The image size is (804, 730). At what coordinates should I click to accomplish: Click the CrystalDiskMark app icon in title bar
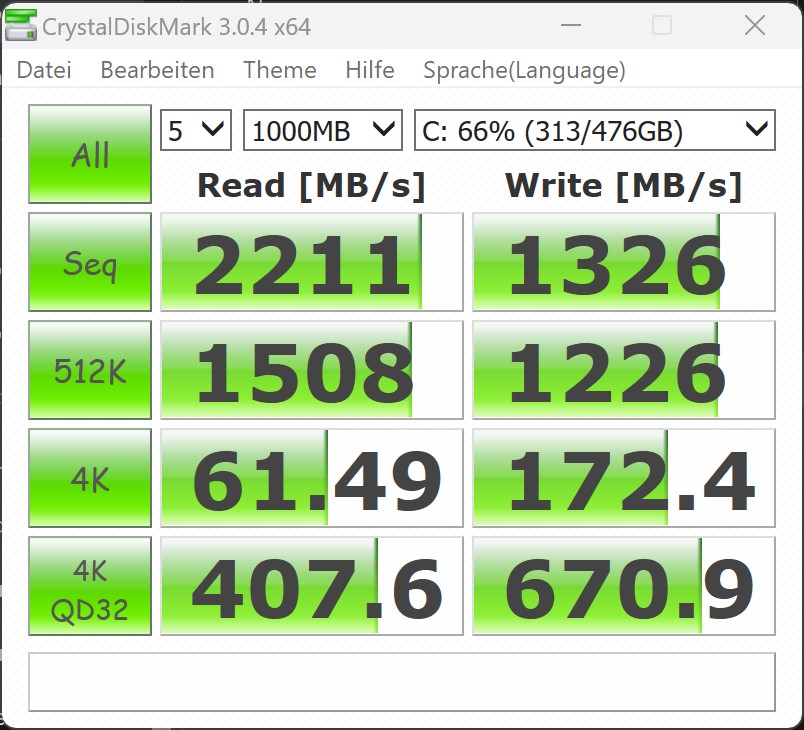click(21, 25)
